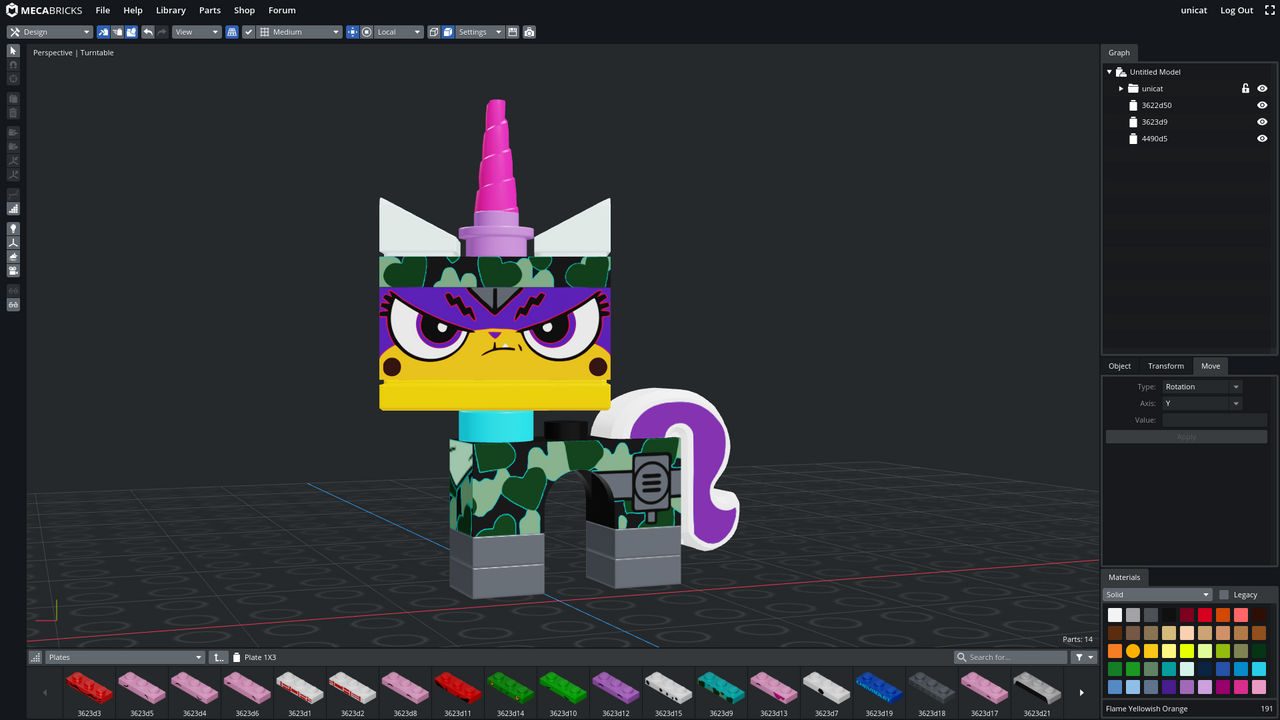Toggle visibility of the unicat group

pos(1262,88)
